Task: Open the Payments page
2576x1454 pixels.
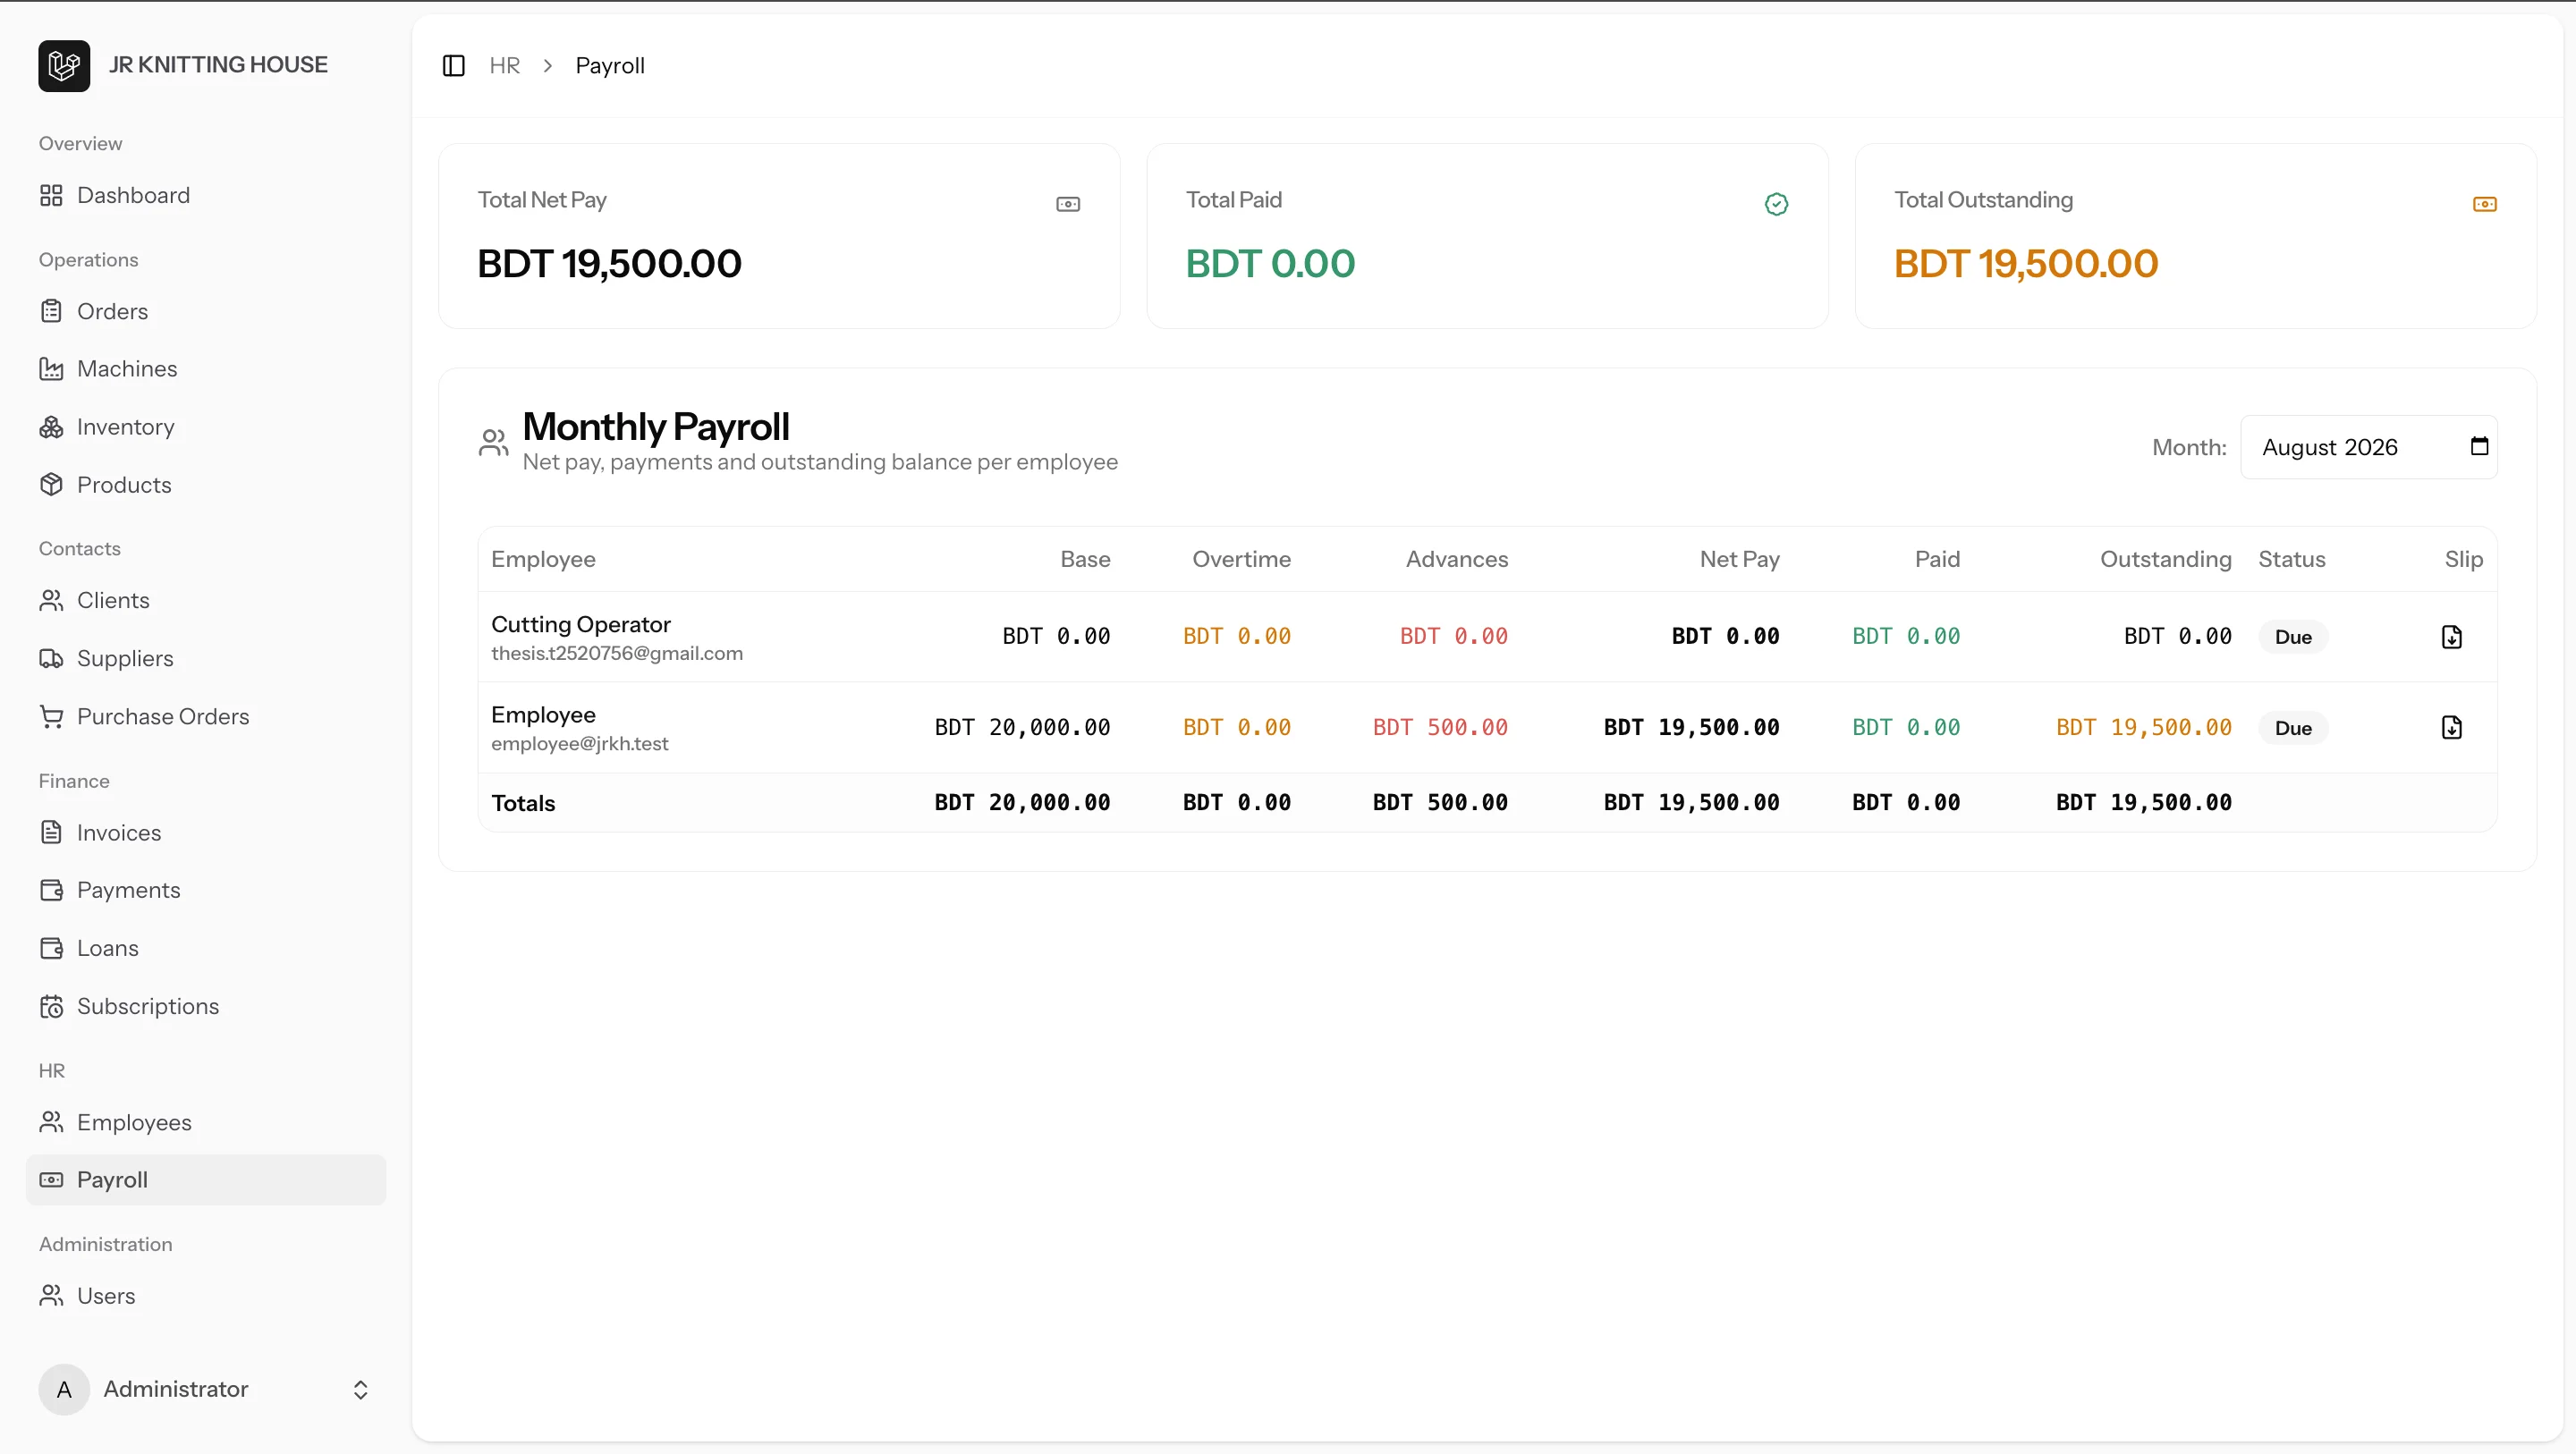Action: click(x=206, y=890)
